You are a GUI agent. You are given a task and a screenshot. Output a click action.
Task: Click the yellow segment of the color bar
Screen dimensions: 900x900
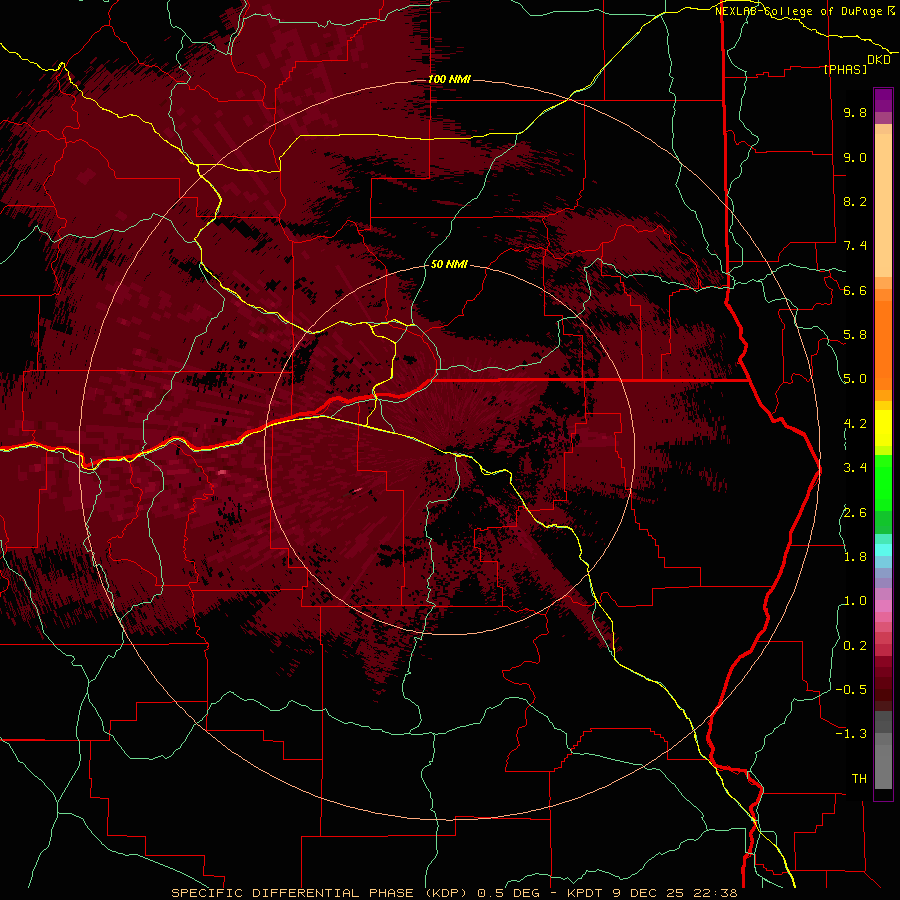click(x=883, y=428)
